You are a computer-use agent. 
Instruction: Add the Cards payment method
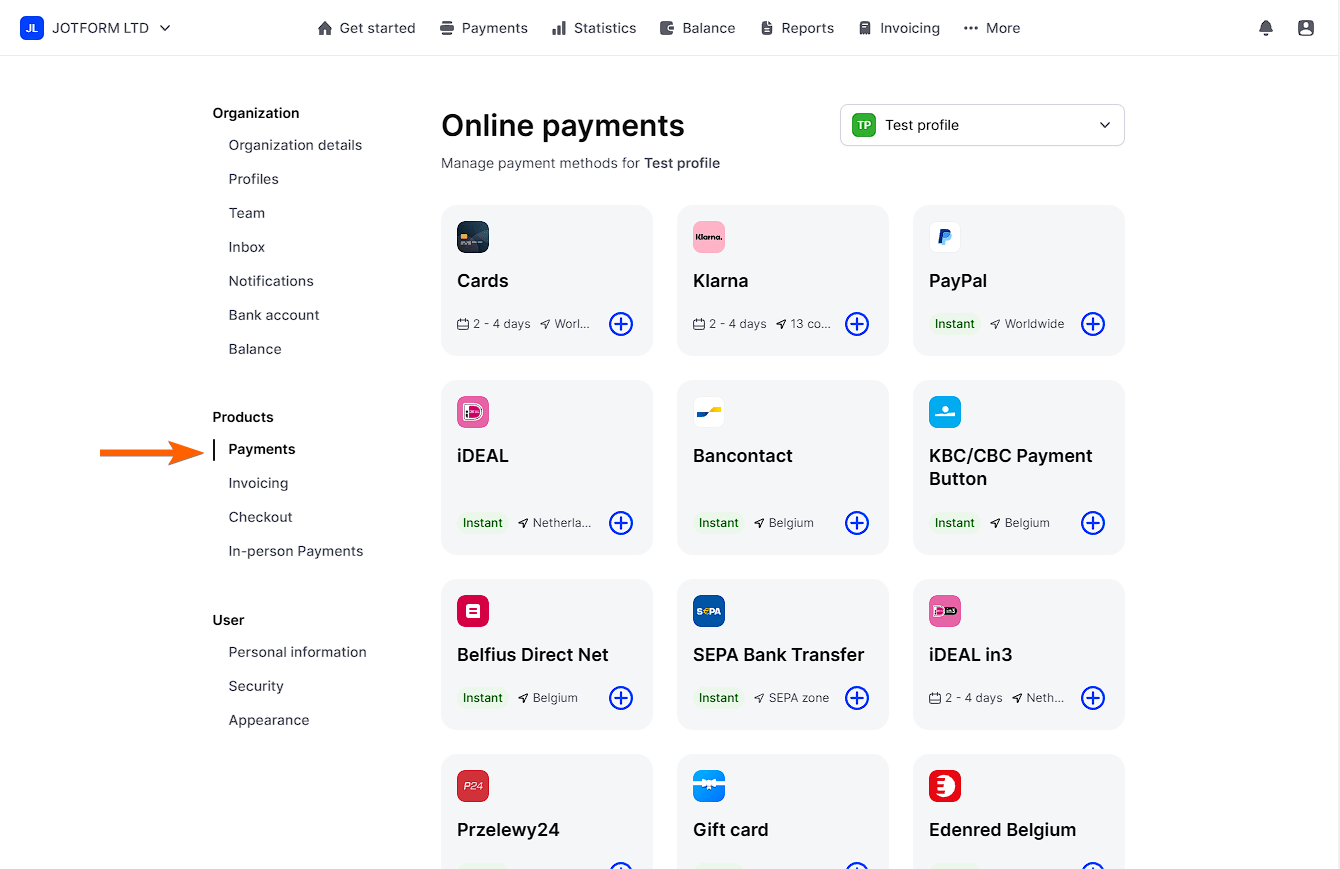(621, 324)
